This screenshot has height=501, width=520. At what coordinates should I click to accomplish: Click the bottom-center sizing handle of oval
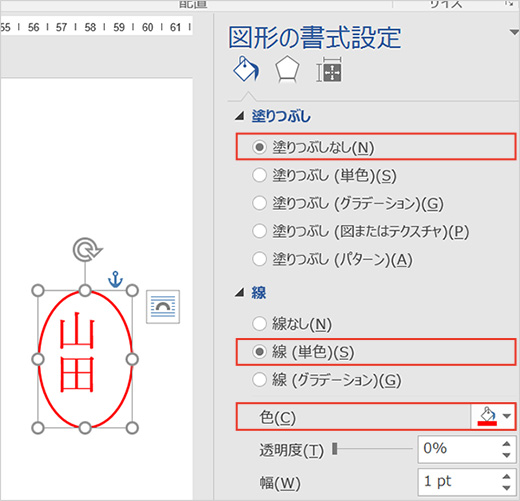[x=85, y=428]
